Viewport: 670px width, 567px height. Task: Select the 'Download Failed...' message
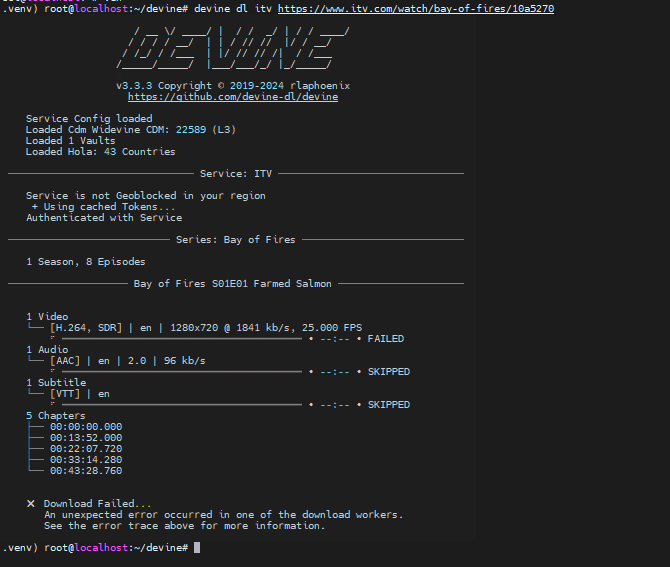tap(97, 503)
